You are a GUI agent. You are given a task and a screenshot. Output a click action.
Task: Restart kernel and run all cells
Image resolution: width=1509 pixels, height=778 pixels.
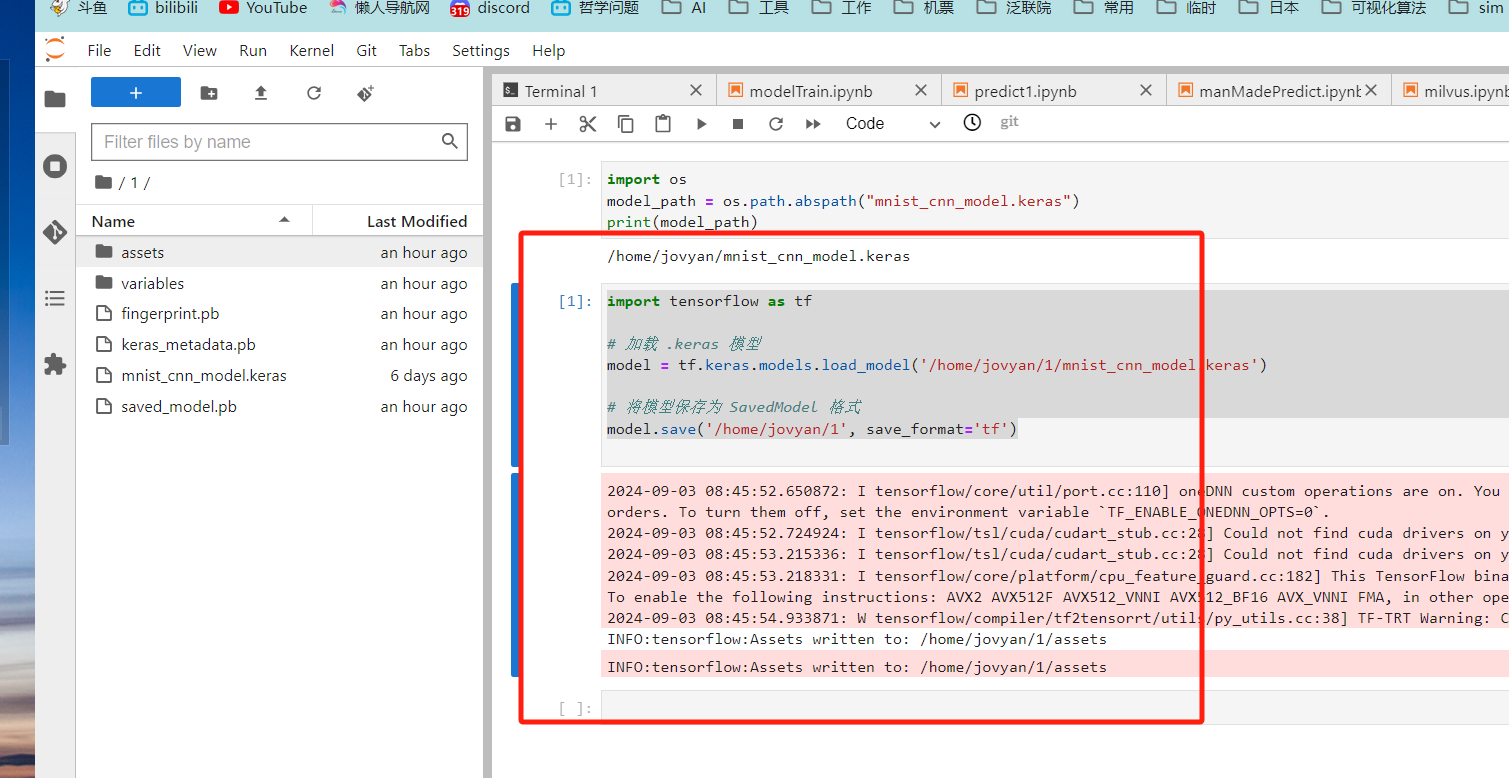813,124
